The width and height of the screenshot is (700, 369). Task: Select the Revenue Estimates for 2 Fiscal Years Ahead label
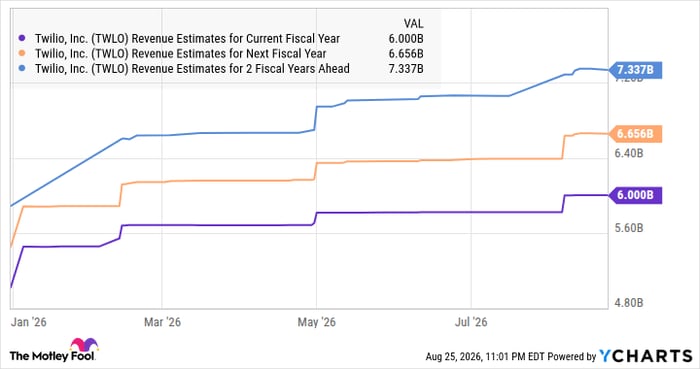point(192,69)
